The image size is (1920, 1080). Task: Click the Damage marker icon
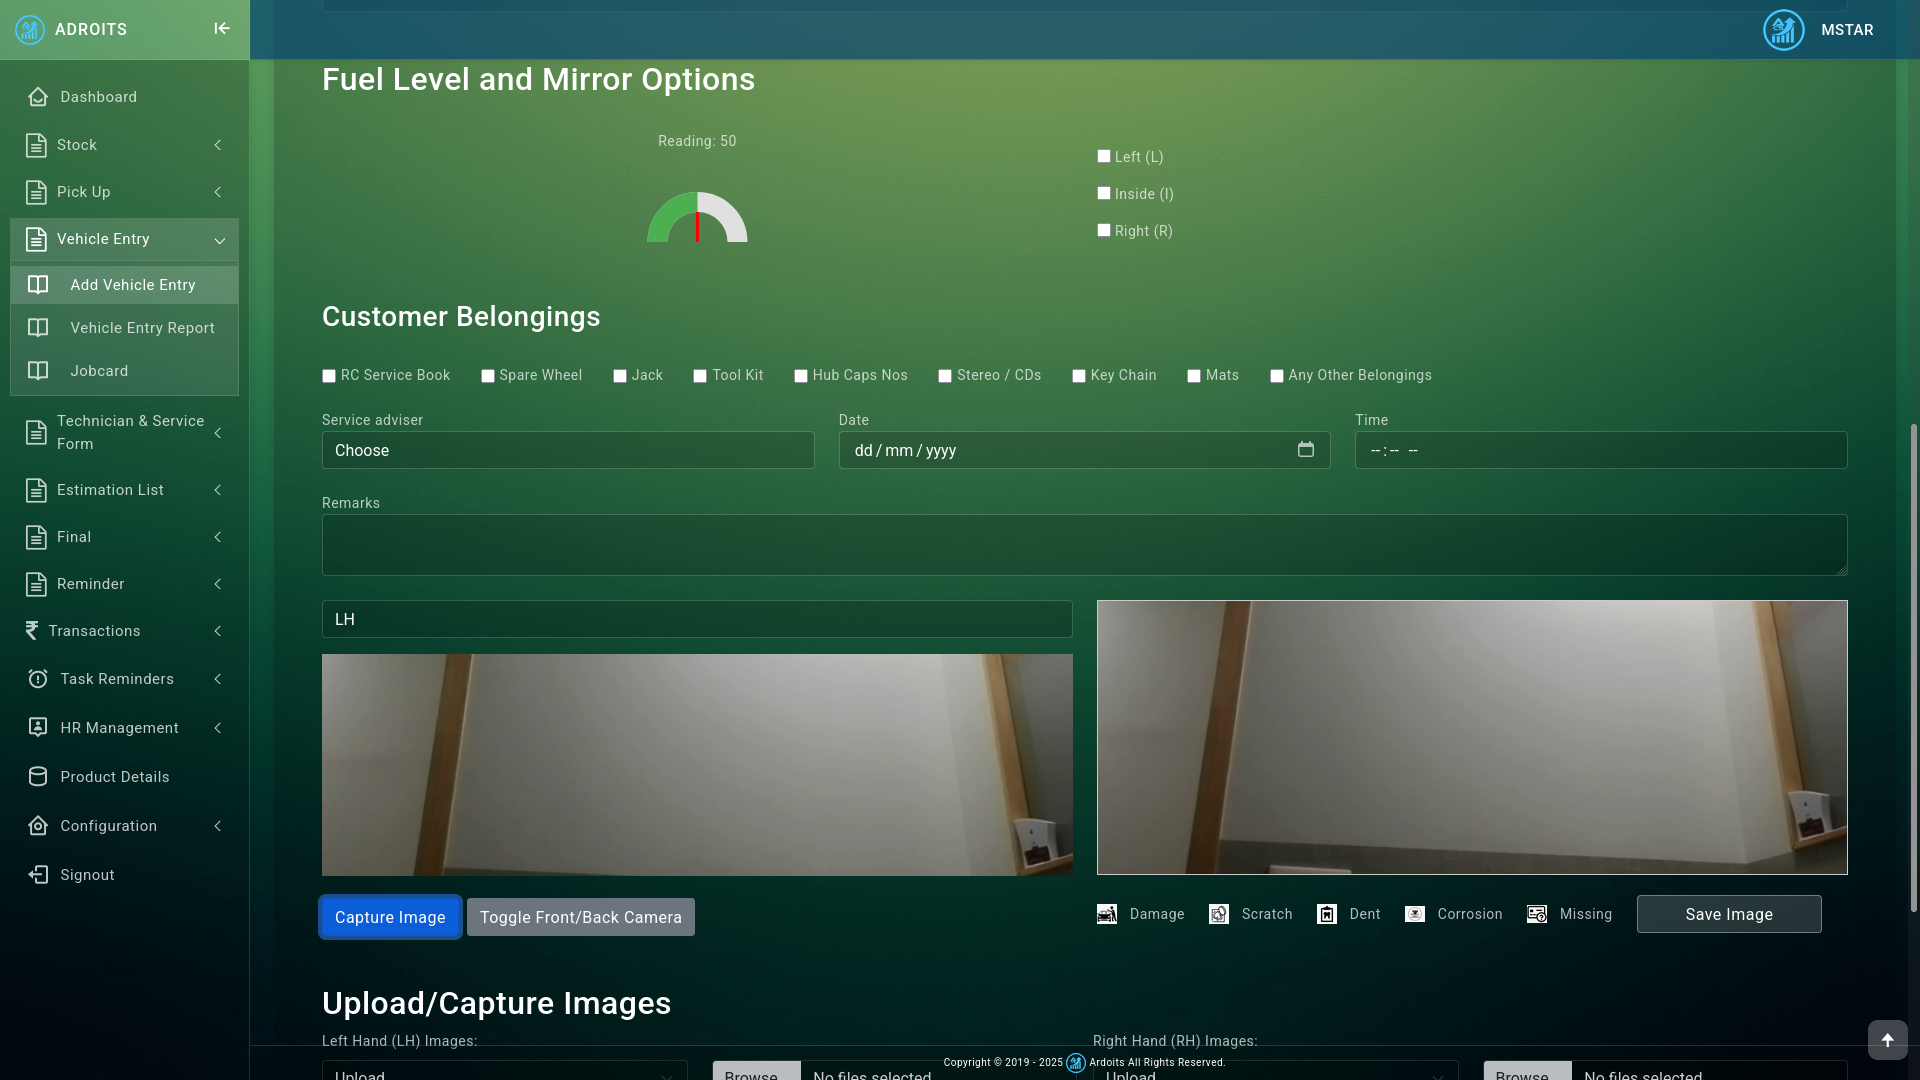[1107, 914]
